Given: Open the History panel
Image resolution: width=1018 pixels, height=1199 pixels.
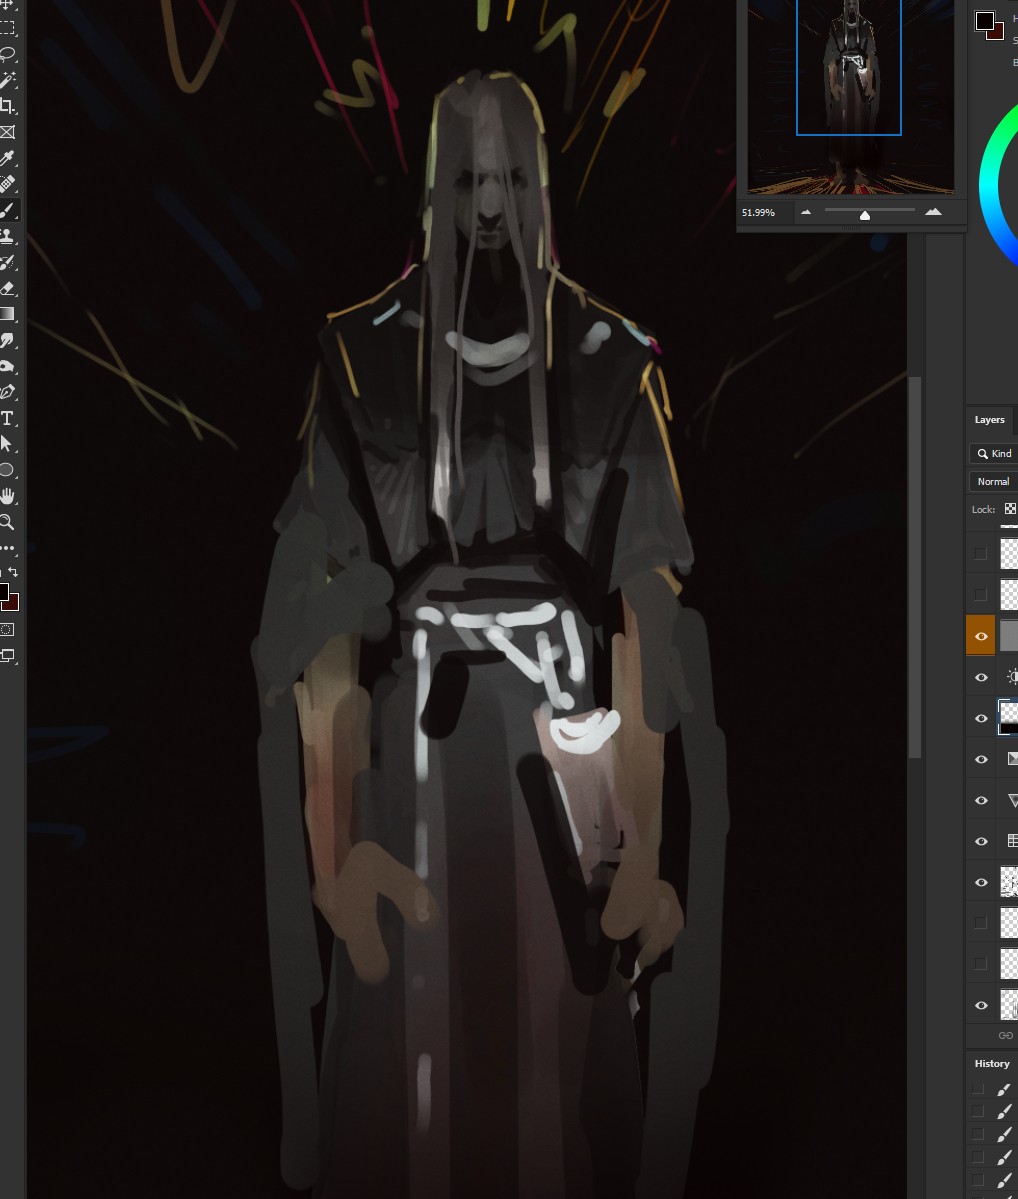Looking at the screenshot, I should (x=992, y=1063).
